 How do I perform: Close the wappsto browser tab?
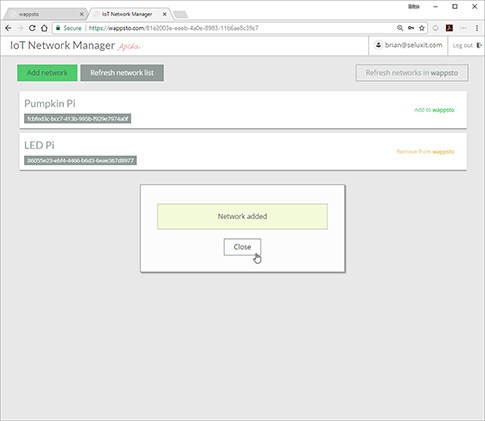point(81,14)
